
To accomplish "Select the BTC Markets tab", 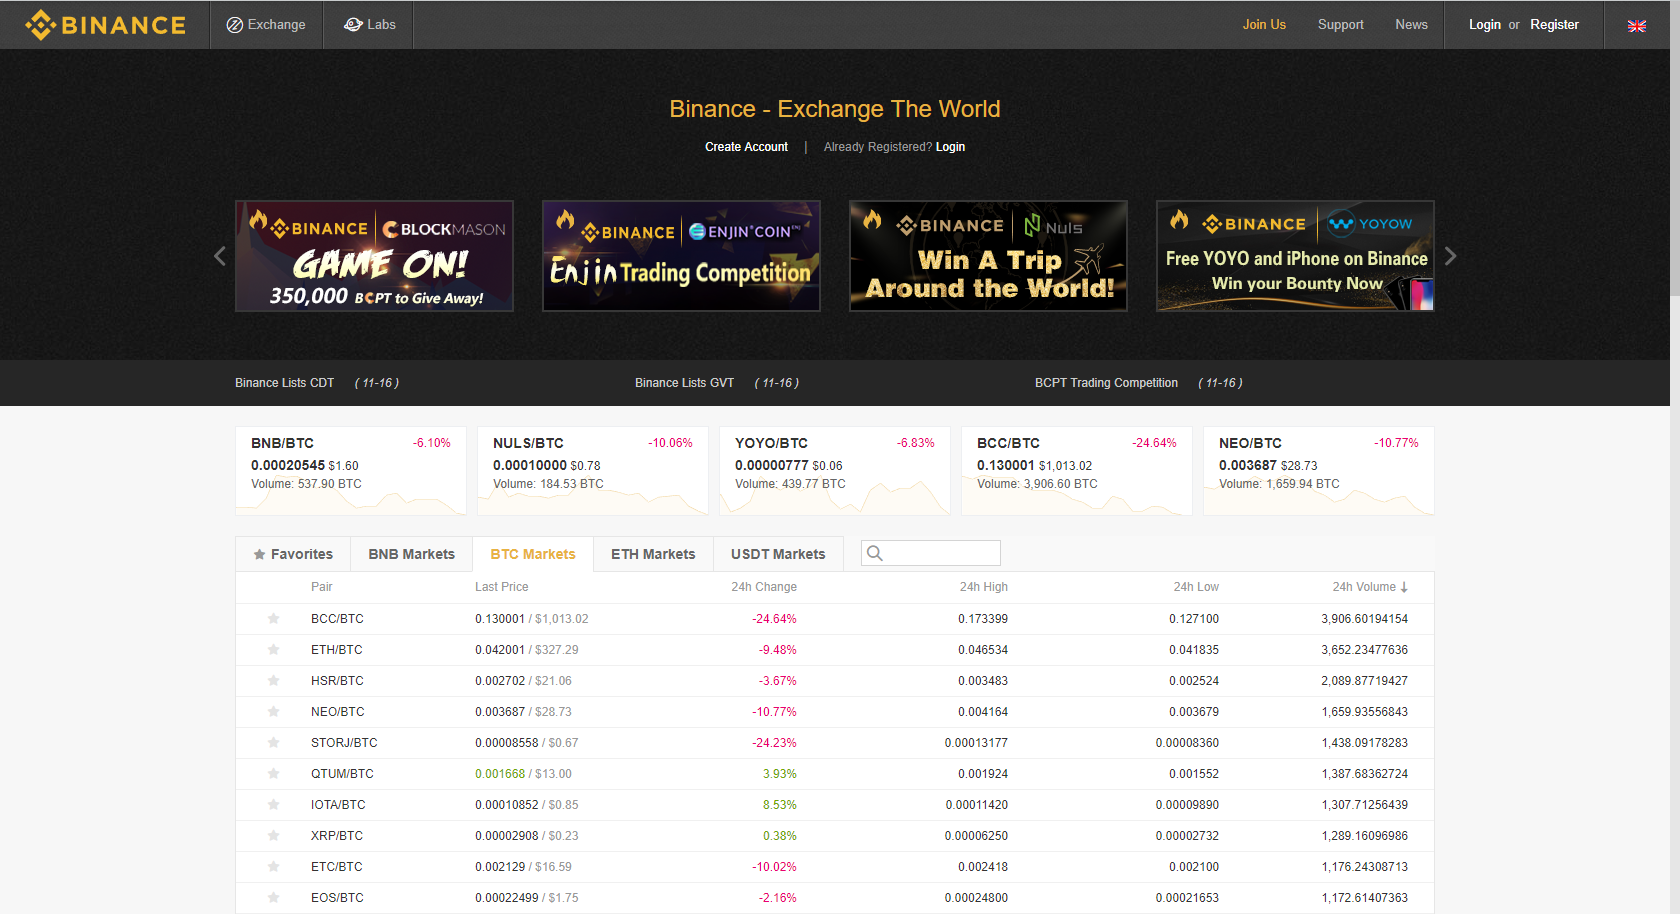I will click(533, 554).
